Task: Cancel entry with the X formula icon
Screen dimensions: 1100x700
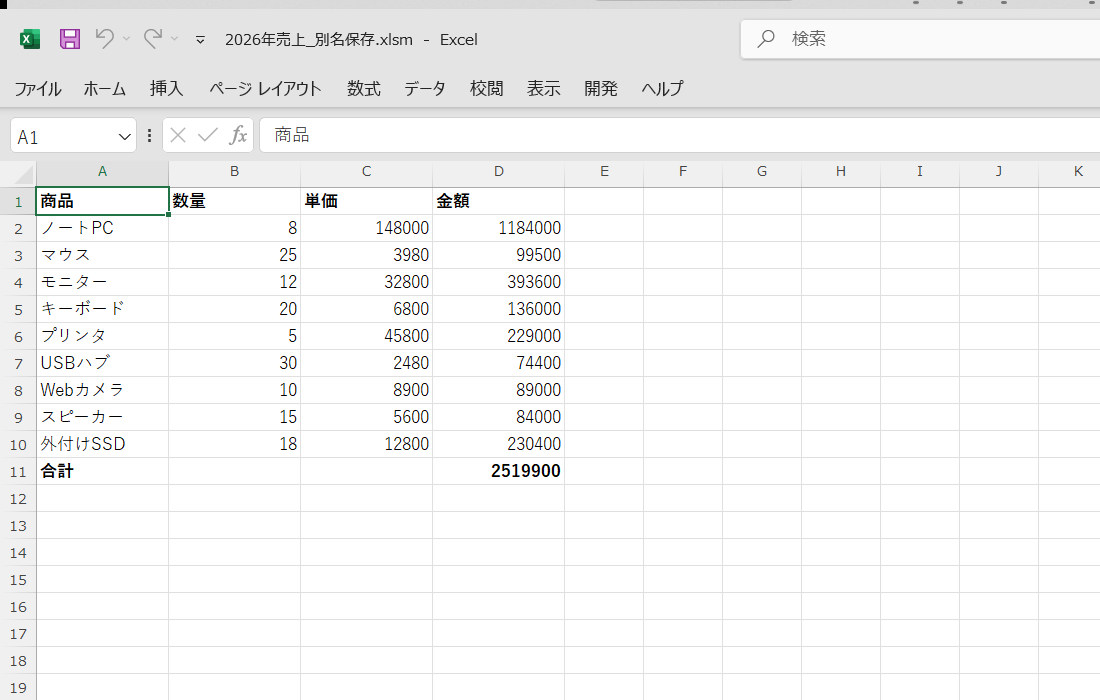Action: [178, 135]
